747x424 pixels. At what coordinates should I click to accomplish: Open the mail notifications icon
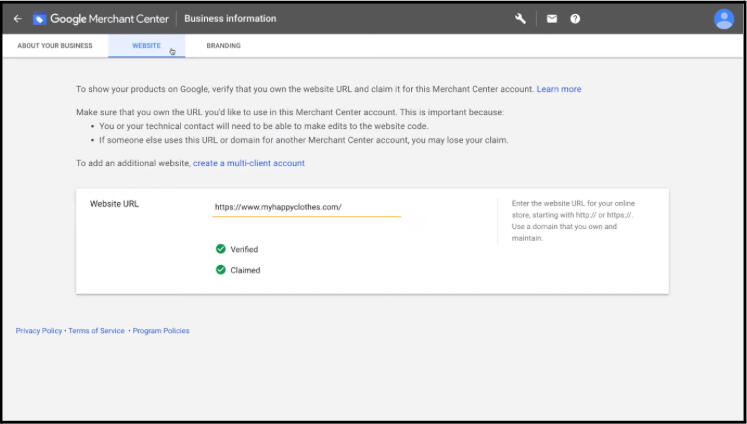tap(552, 19)
